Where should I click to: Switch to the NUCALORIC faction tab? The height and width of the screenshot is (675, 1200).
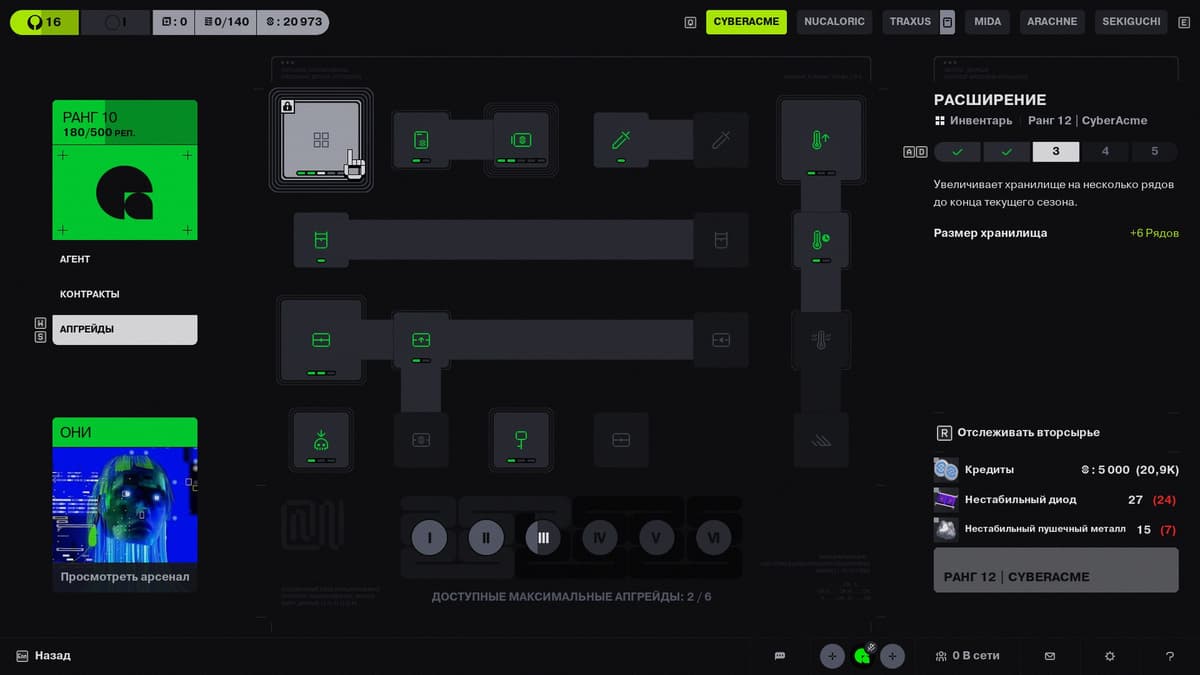(x=834, y=22)
